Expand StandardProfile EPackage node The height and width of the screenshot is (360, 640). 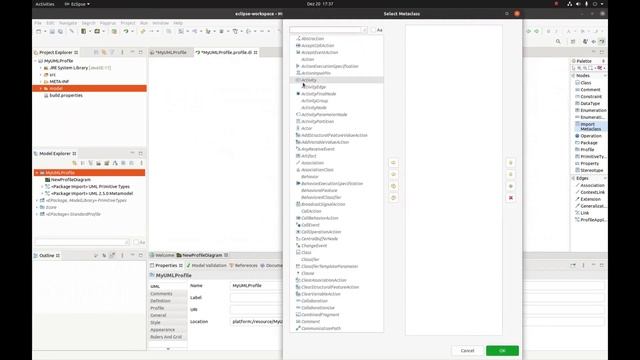37,214
